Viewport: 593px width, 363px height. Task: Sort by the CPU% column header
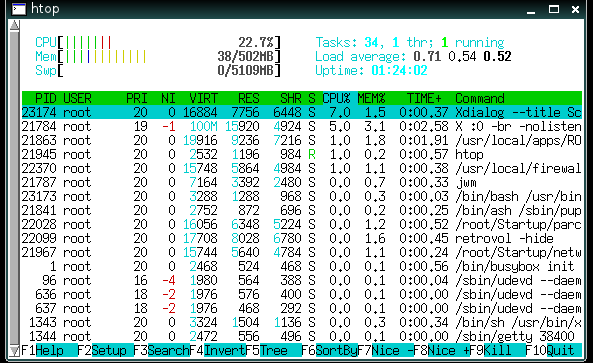(336, 98)
